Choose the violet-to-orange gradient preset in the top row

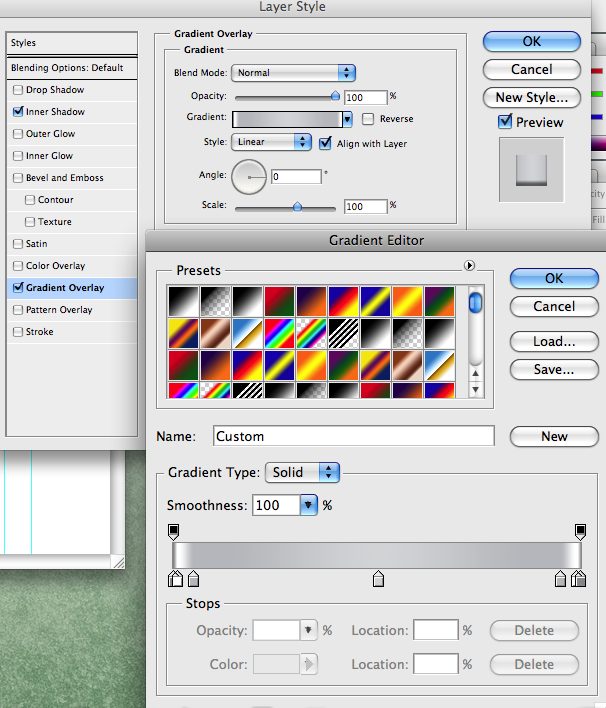pos(311,301)
